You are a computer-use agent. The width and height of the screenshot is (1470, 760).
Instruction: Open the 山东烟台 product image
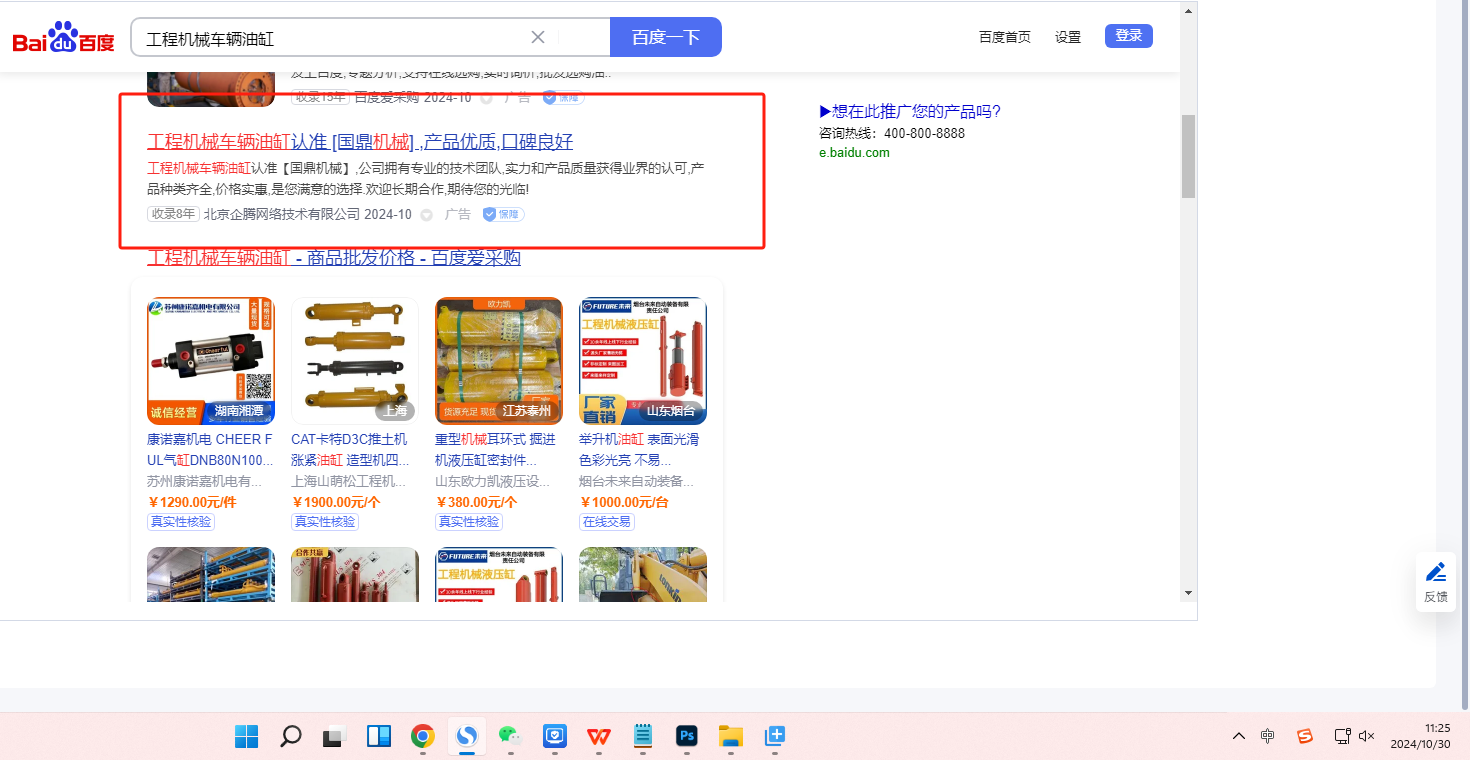tap(643, 361)
